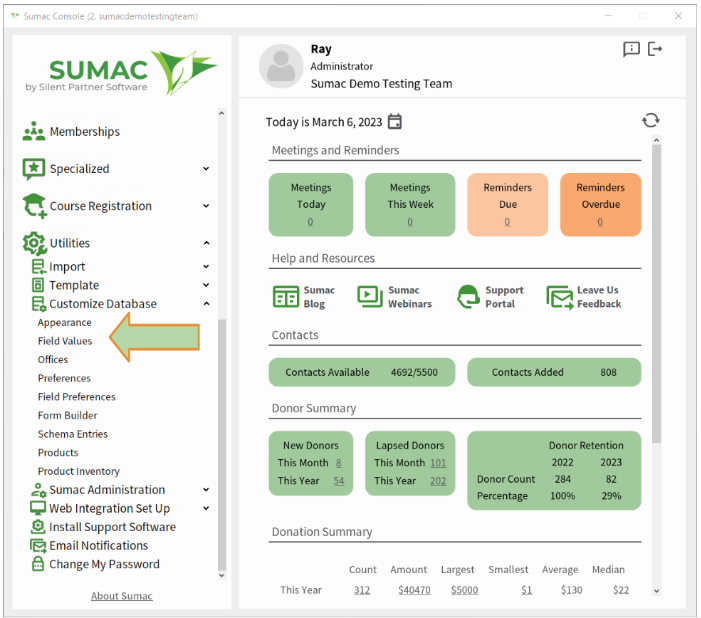Screen dimensions: 701x618
Task: Expand the Template submenu chevron
Action: click(206, 285)
